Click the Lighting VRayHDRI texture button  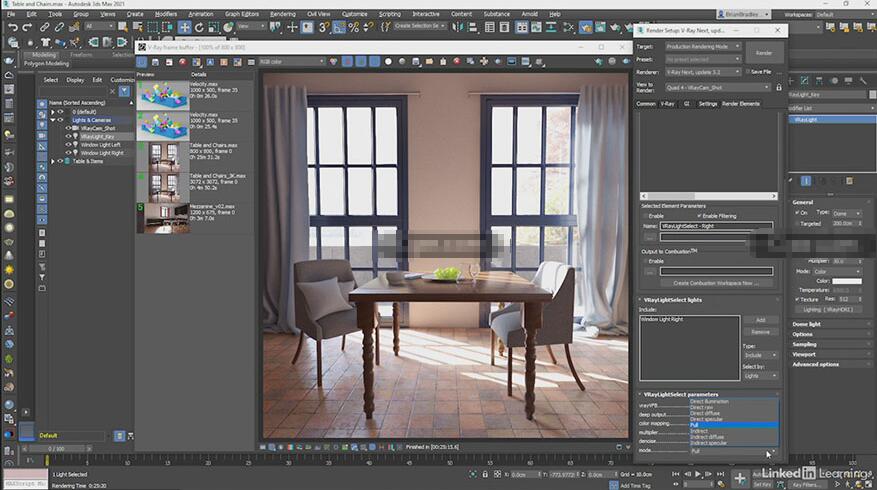click(x=828, y=309)
